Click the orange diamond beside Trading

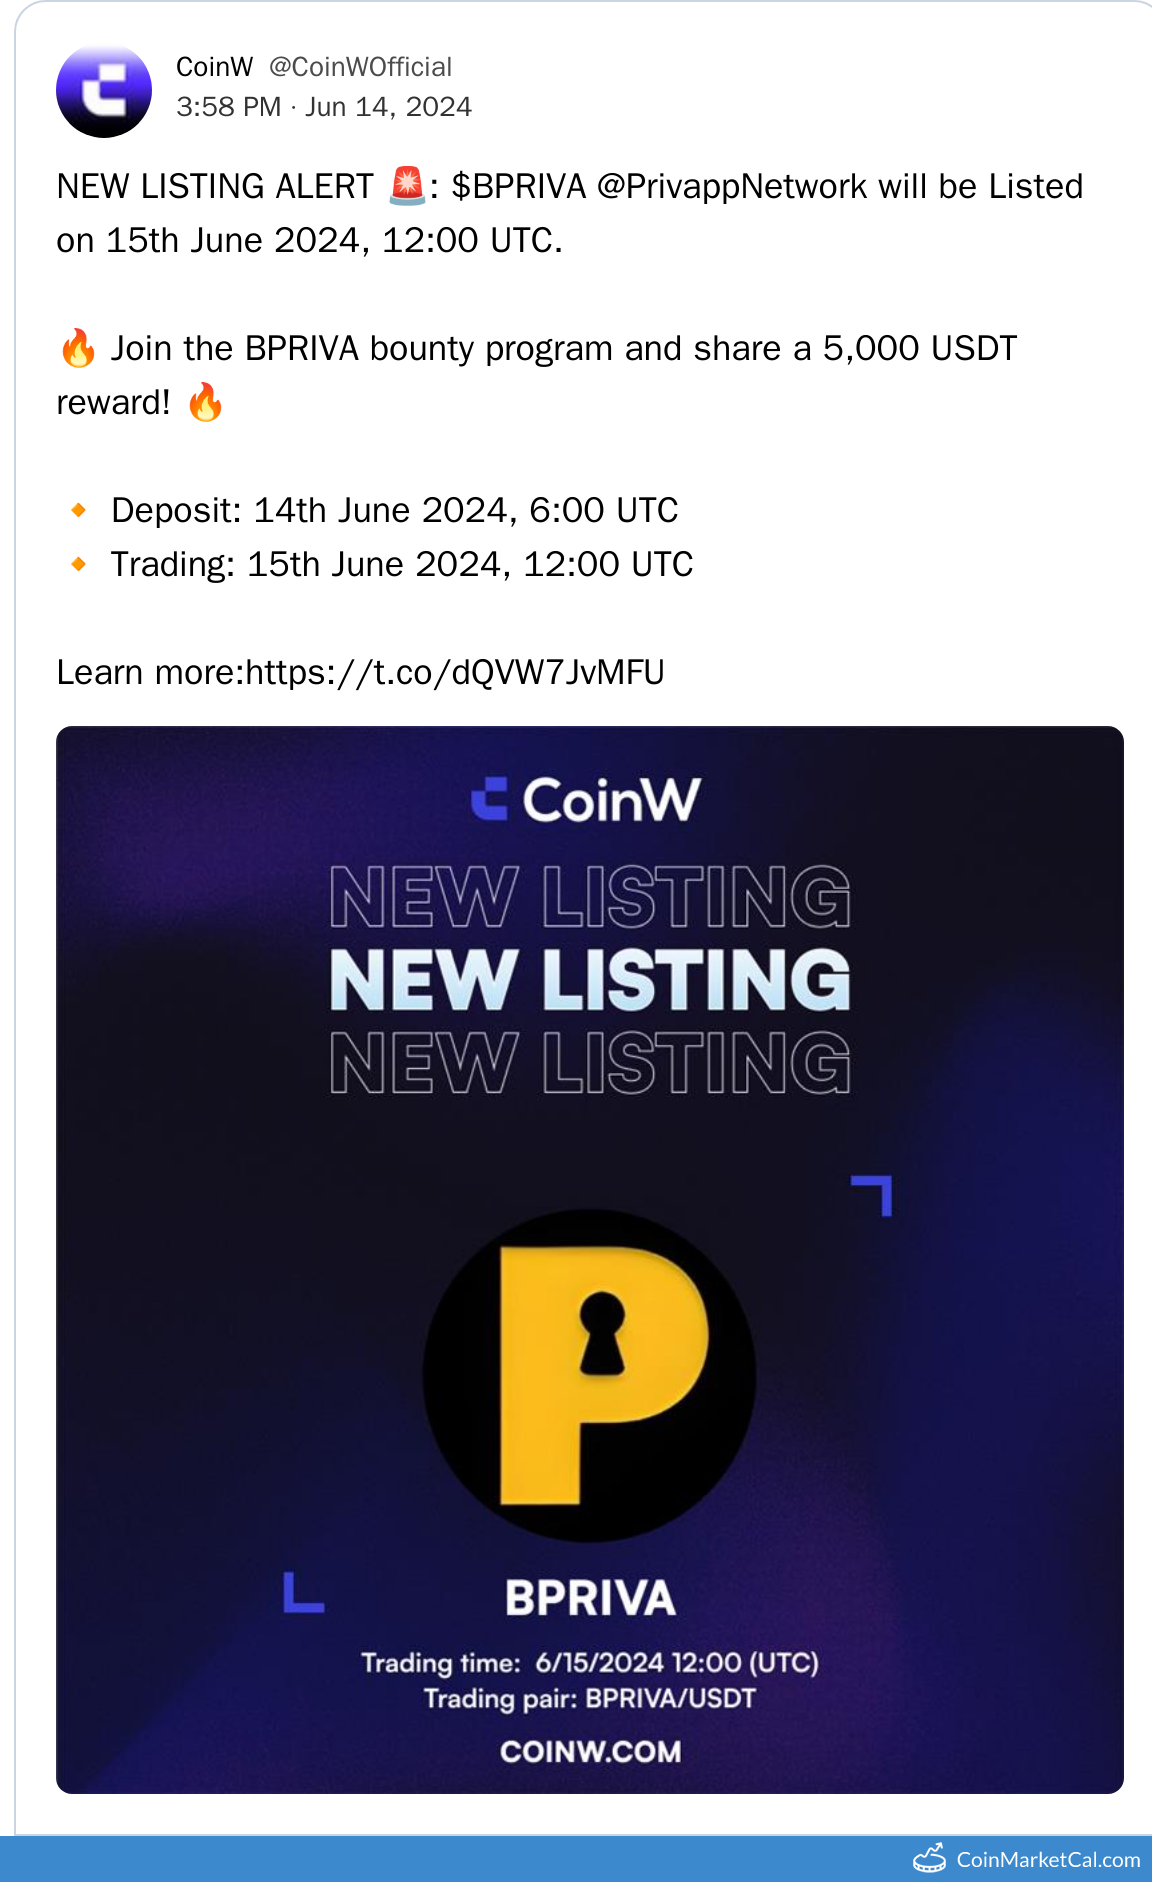coord(79,565)
